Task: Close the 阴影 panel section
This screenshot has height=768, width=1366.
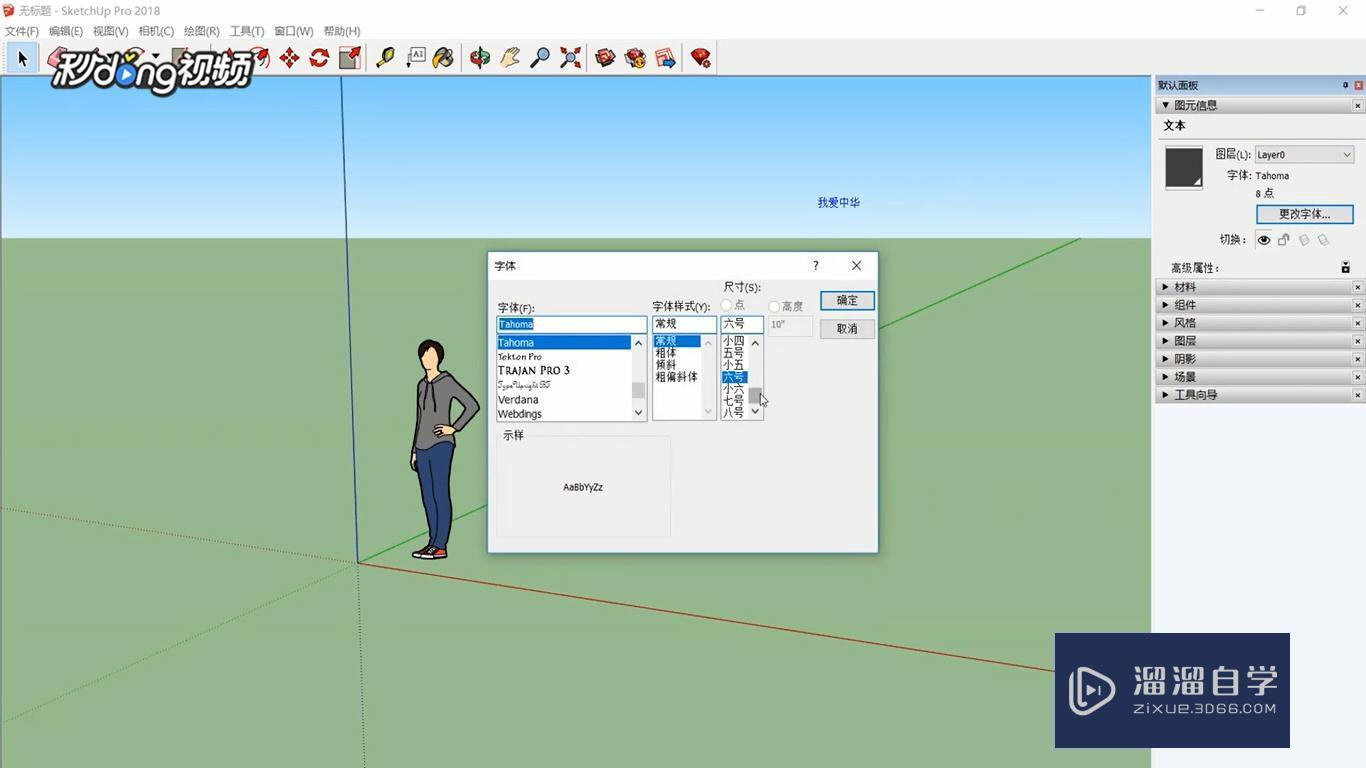Action: tap(1357, 359)
